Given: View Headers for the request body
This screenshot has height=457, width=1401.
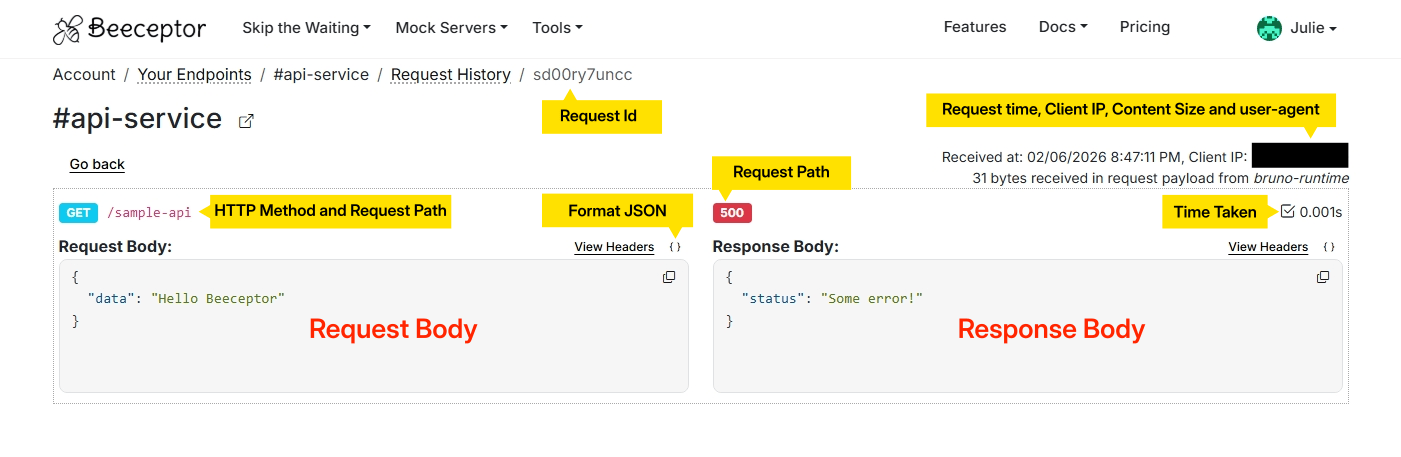Looking at the screenshot, I should 614,247.
